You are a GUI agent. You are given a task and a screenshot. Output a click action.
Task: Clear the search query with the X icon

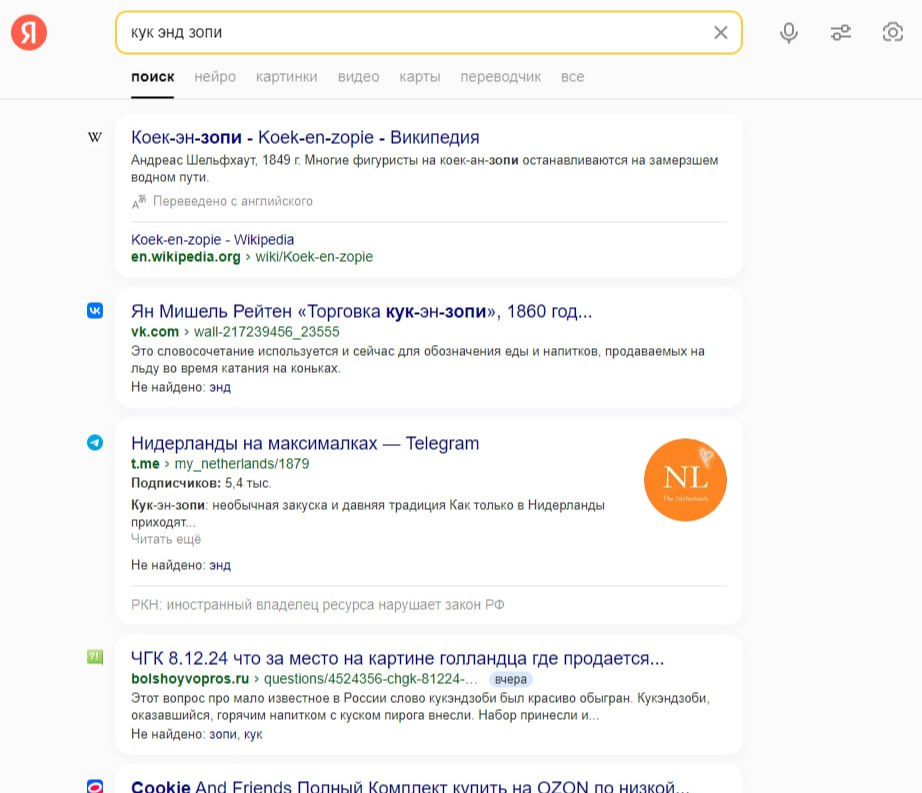[x=720, y=32]
